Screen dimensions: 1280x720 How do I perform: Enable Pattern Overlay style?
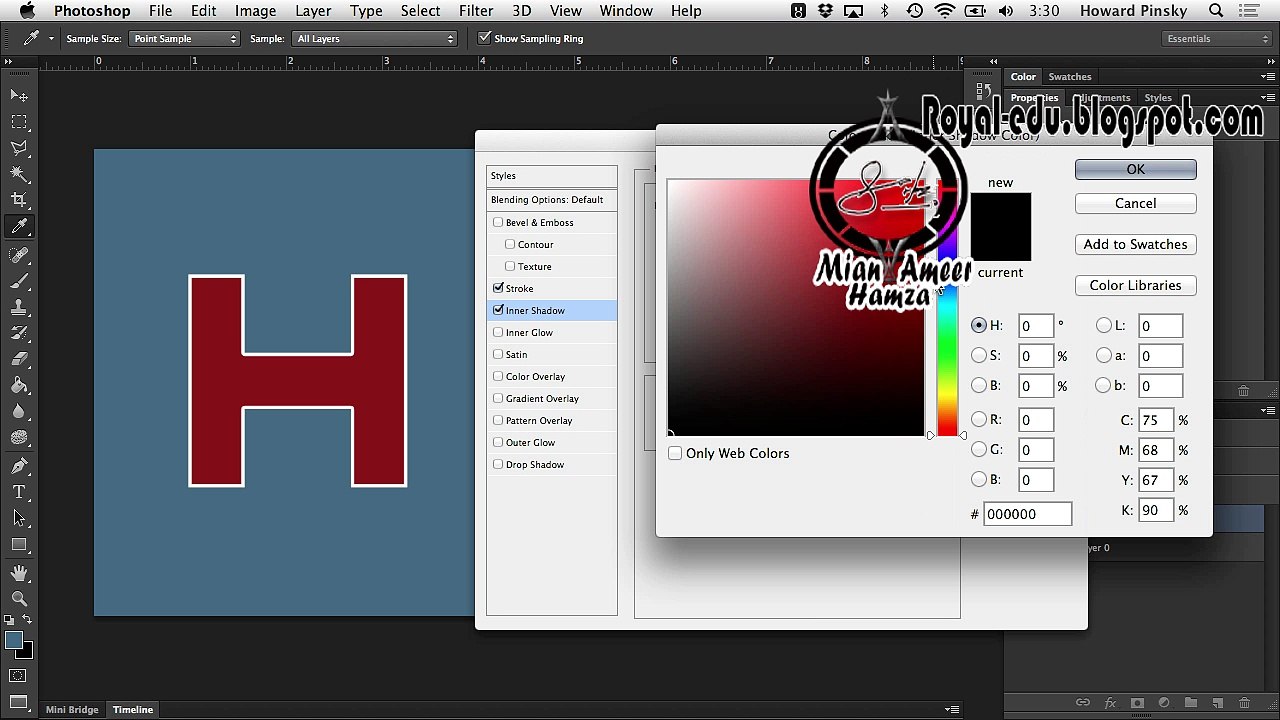coord(498,420)
